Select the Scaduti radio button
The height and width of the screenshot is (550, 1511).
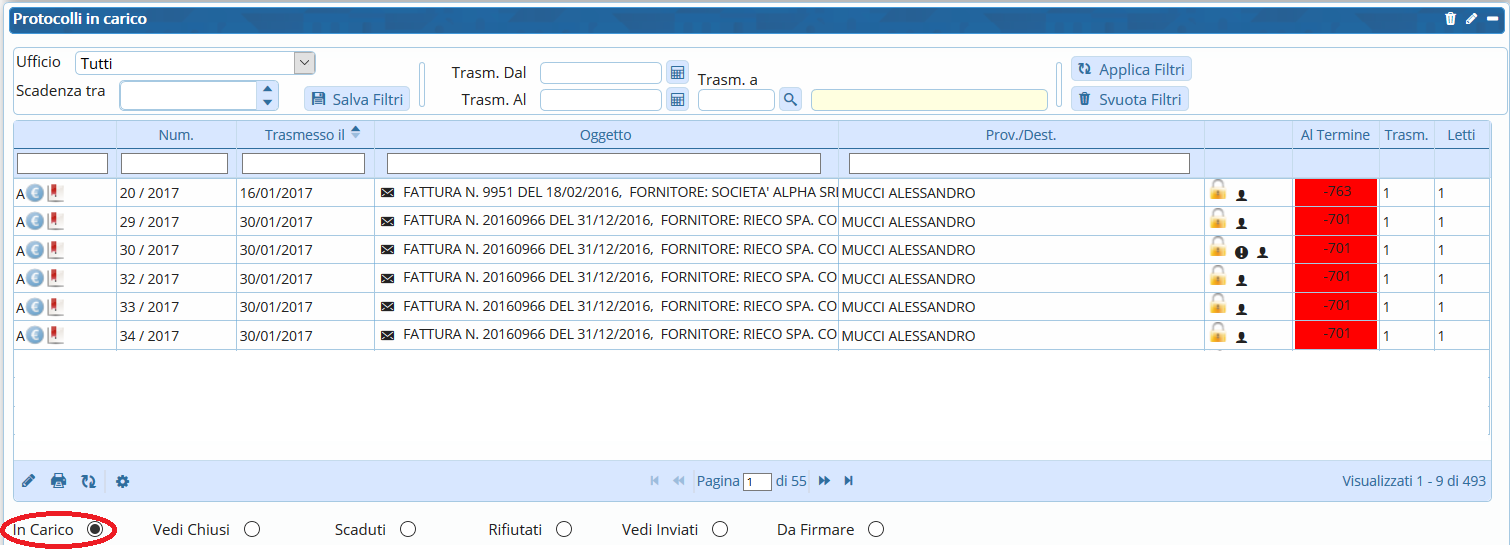(x=407, y=529)
